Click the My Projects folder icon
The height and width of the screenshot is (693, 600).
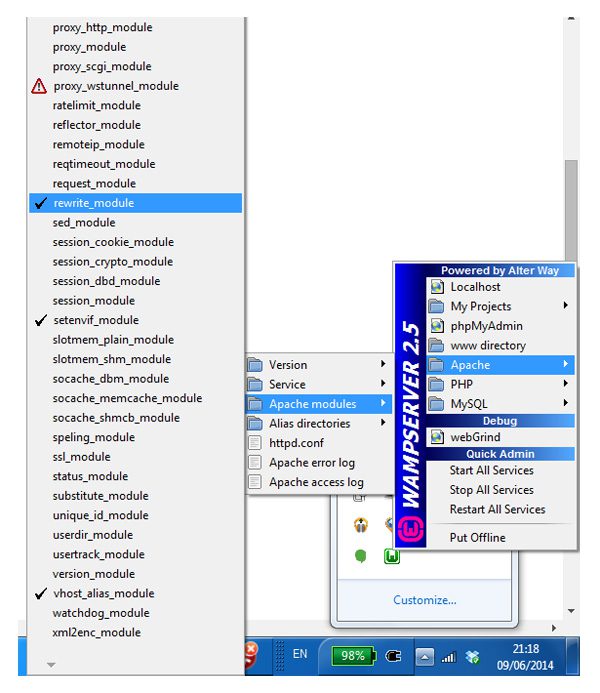[x=437, y=306]
